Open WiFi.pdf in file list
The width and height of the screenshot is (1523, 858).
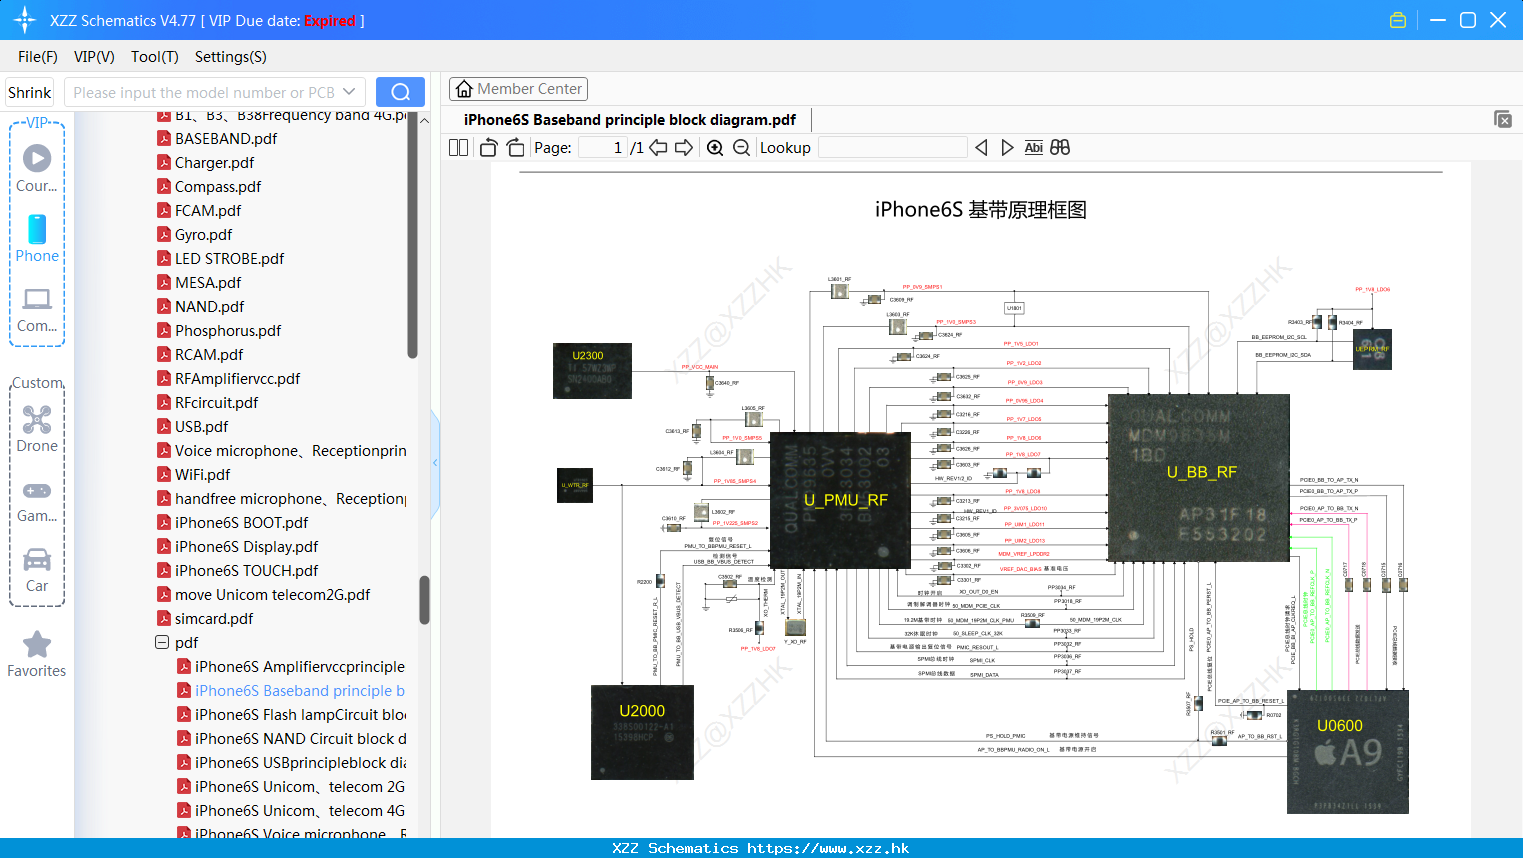click(202, 475)
